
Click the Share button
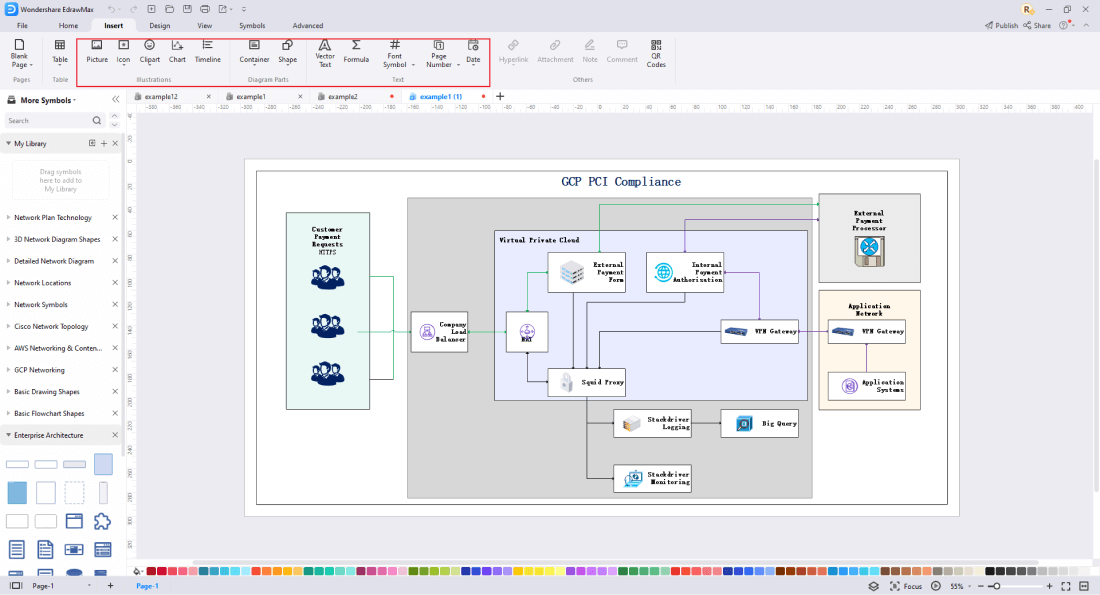coord(1037,25)
